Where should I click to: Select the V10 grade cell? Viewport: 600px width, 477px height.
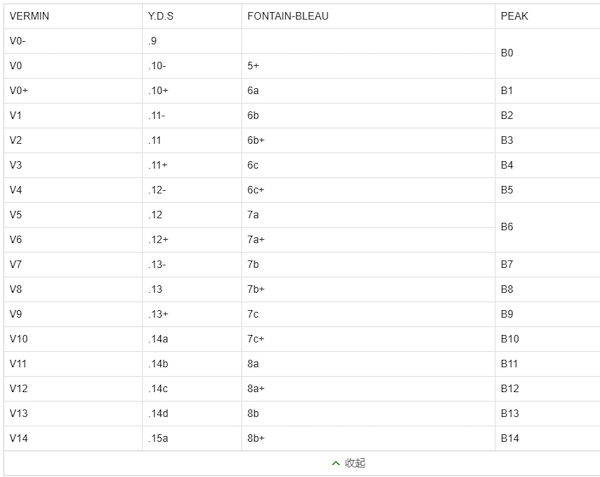coord(17,339)
